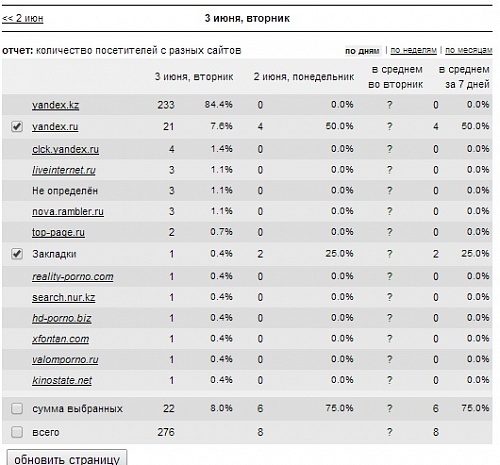Image resolution: width=500 pixels, height=465 pixels.
Task: Tick the всего checkbox
Action: click(17, 432)
